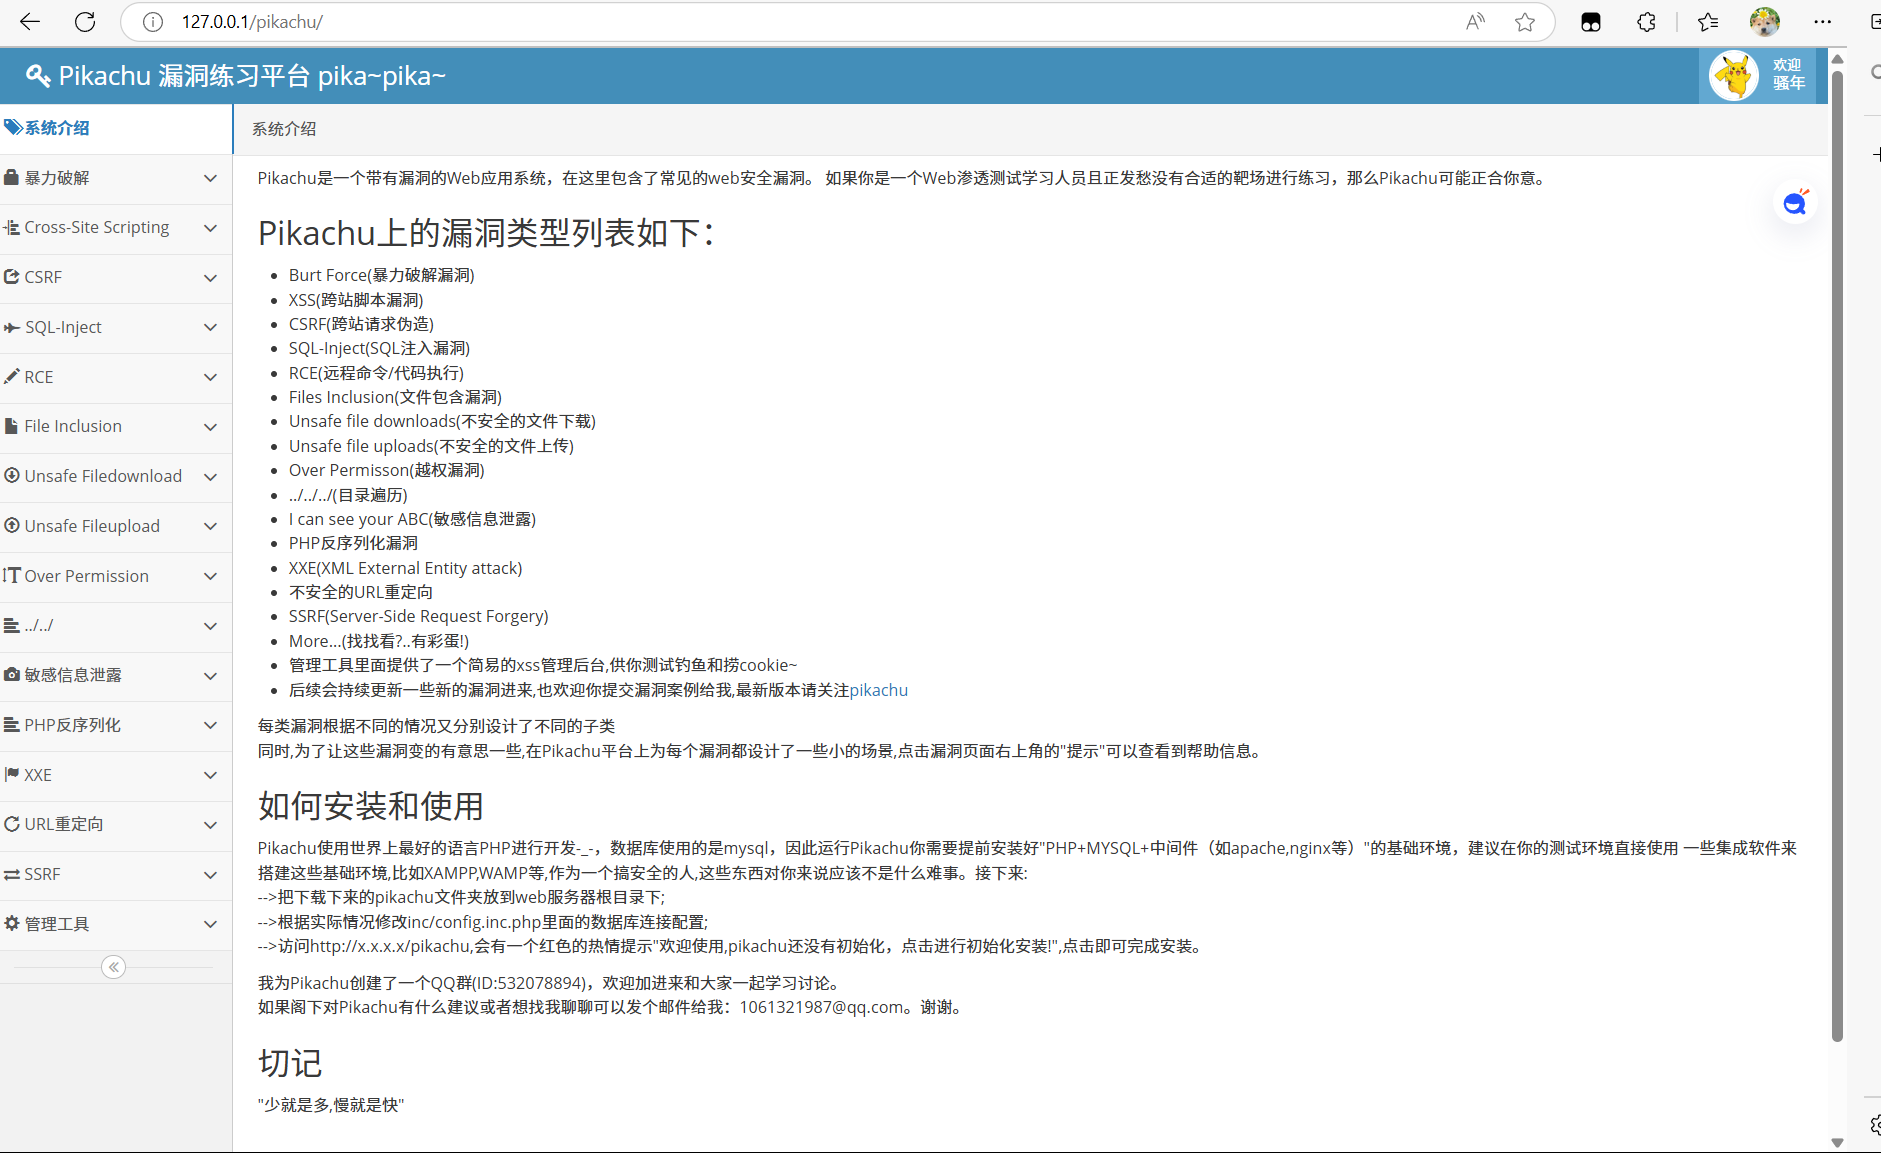This screenshot has height=1153, width=1881.
Task: Click the XXE sidebar label
Action: (x=38, y=775)
